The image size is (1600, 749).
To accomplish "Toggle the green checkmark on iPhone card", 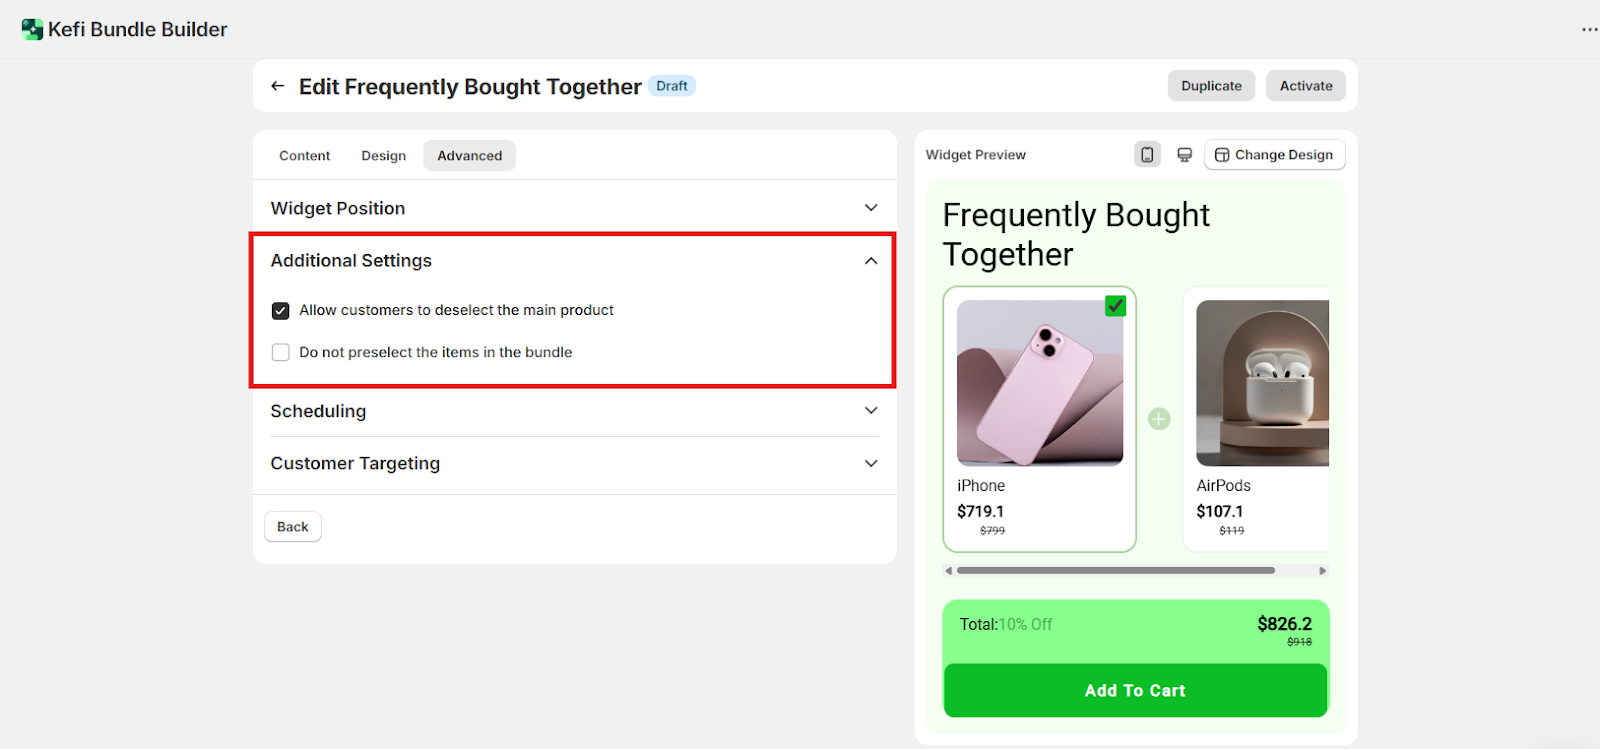I will pyautogui.click(x=1115, y=306).
